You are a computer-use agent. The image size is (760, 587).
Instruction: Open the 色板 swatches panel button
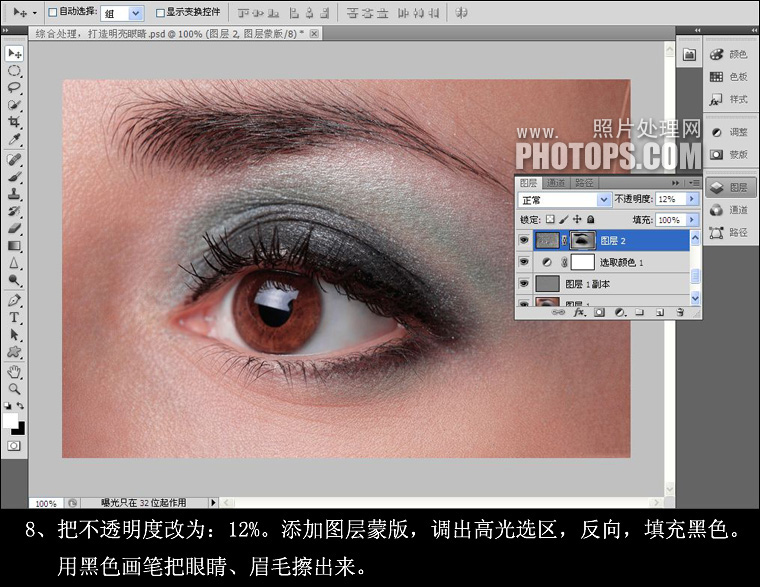(730, 77)
